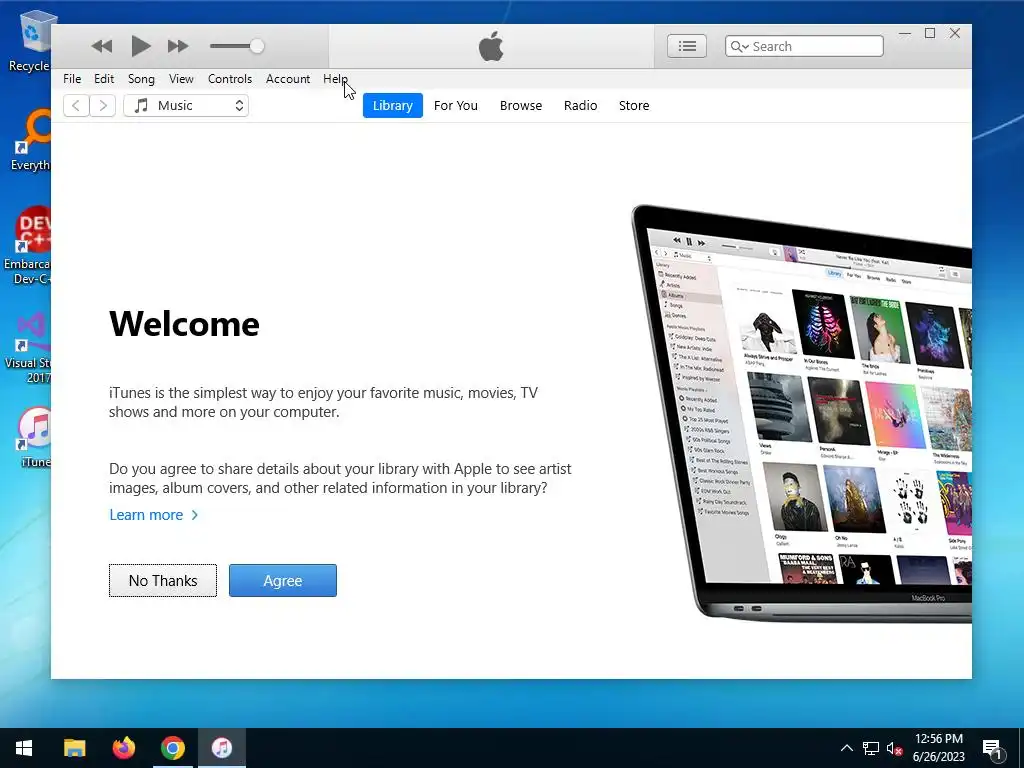1024x768 pixels.
Task: Follow the Learn more link
Action: coord(153,515)
